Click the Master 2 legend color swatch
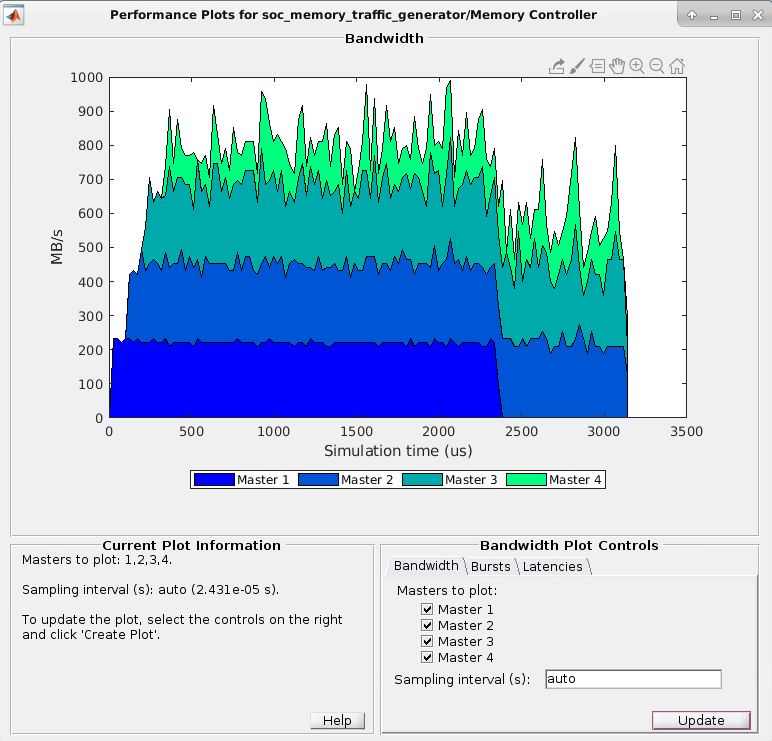 coord(319,480)
